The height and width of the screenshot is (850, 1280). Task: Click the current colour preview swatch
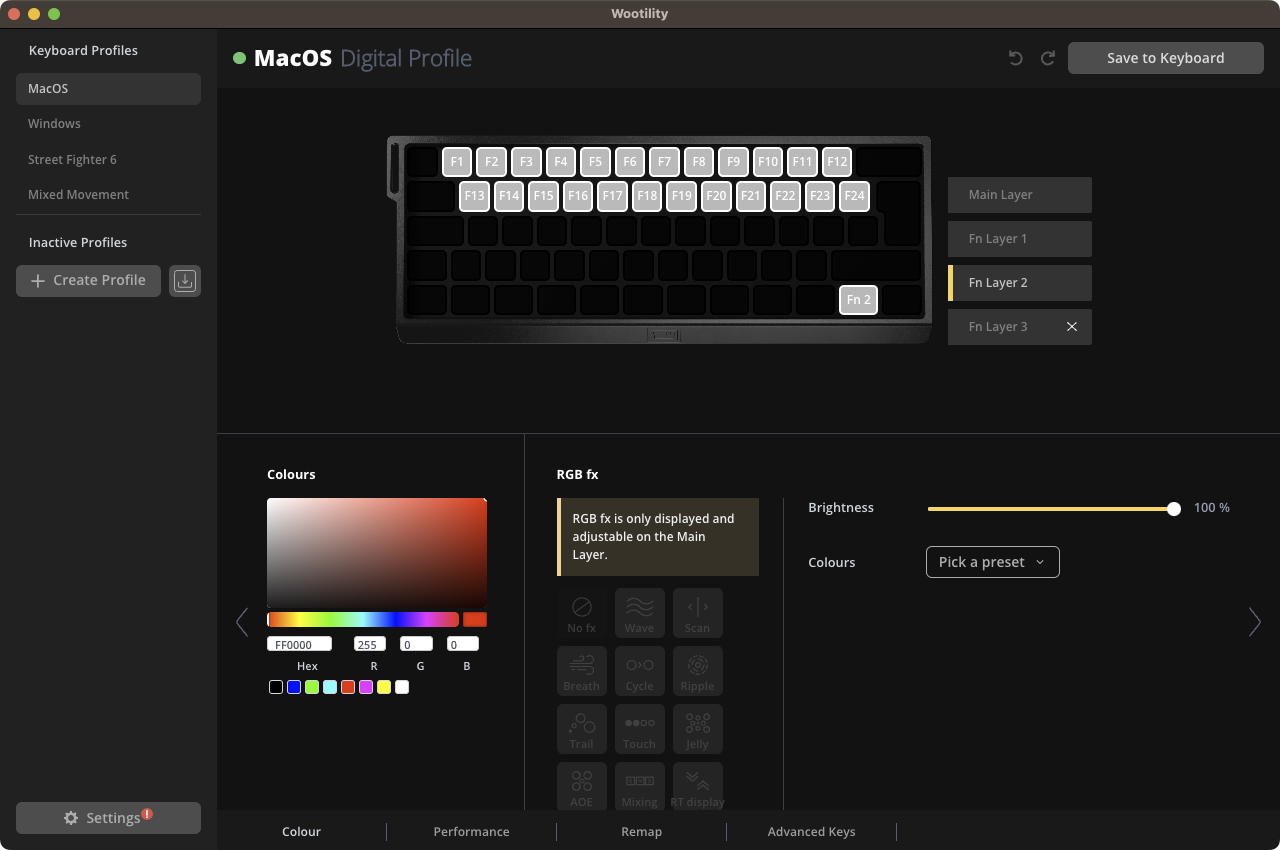[475, 620]
